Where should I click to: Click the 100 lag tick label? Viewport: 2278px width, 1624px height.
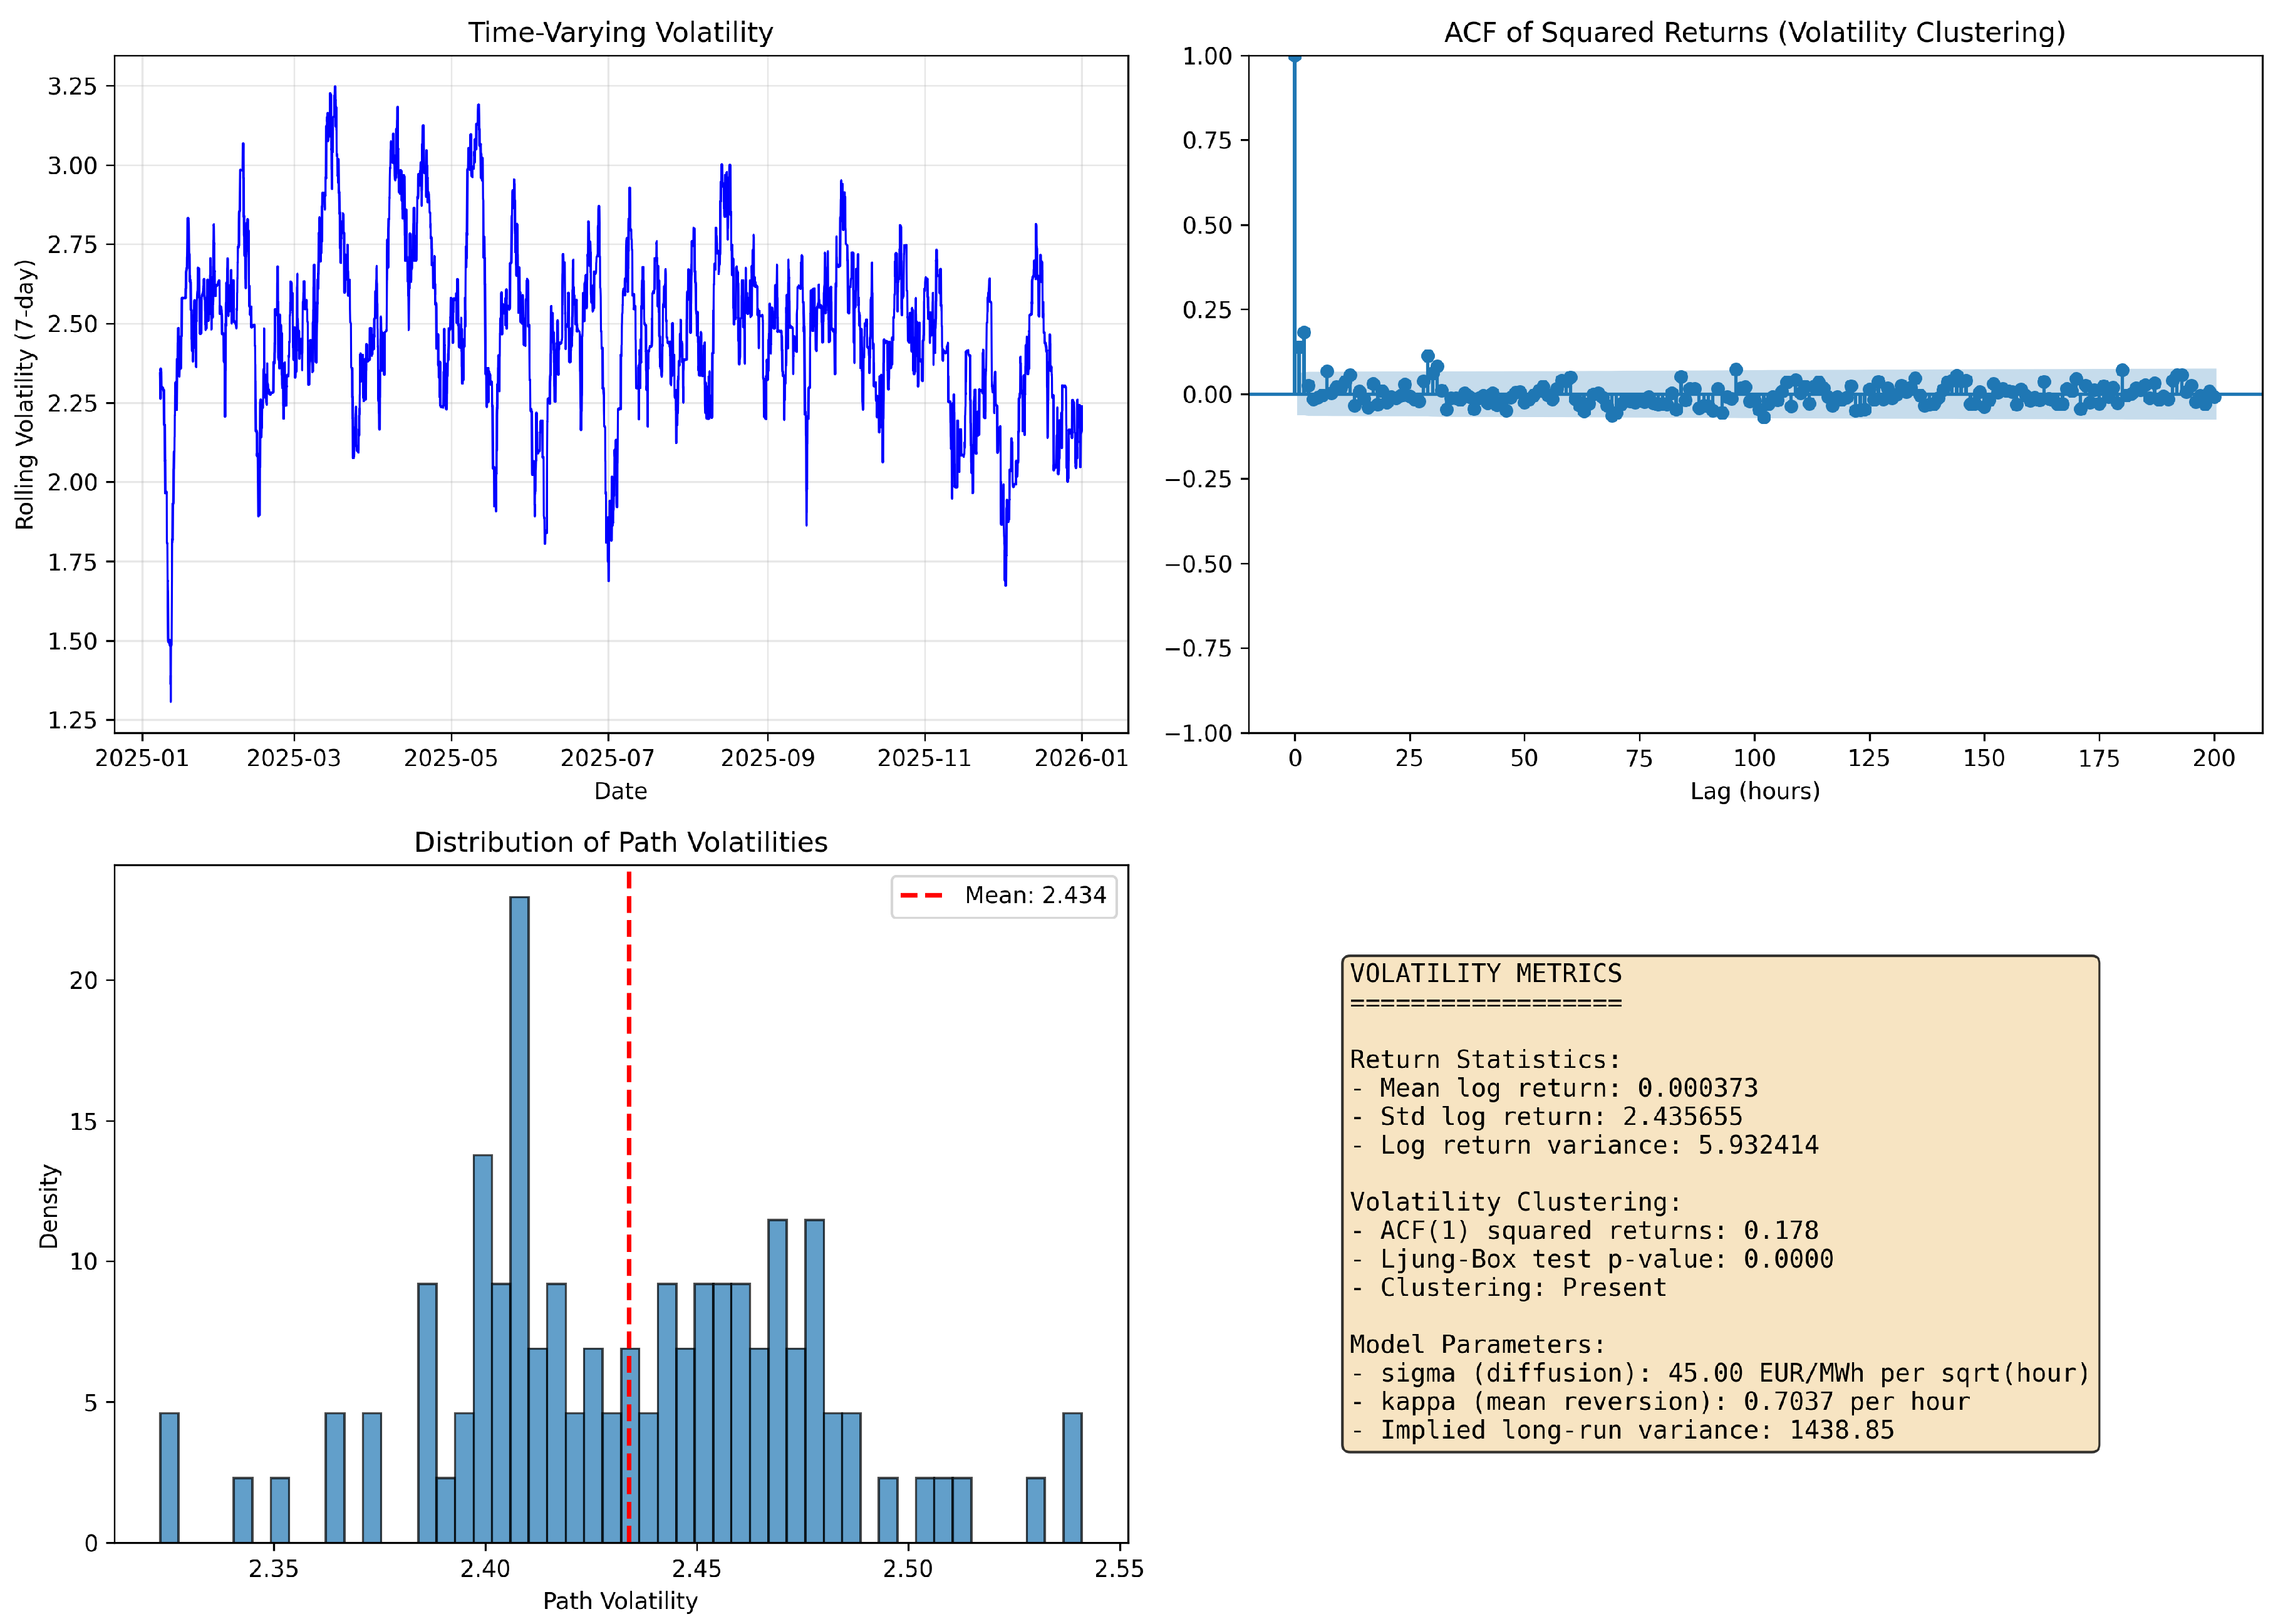[x=1754, y=758]
